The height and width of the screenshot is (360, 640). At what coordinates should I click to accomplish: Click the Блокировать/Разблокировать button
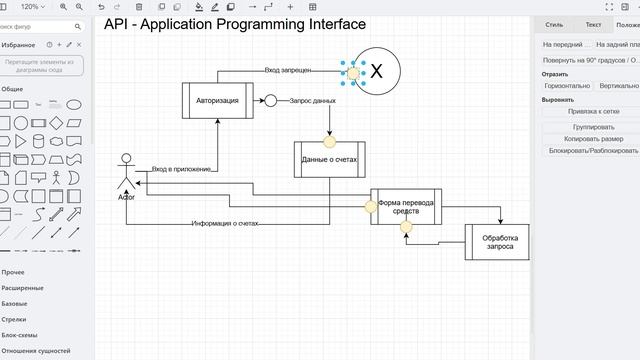(x=593, y=151)
